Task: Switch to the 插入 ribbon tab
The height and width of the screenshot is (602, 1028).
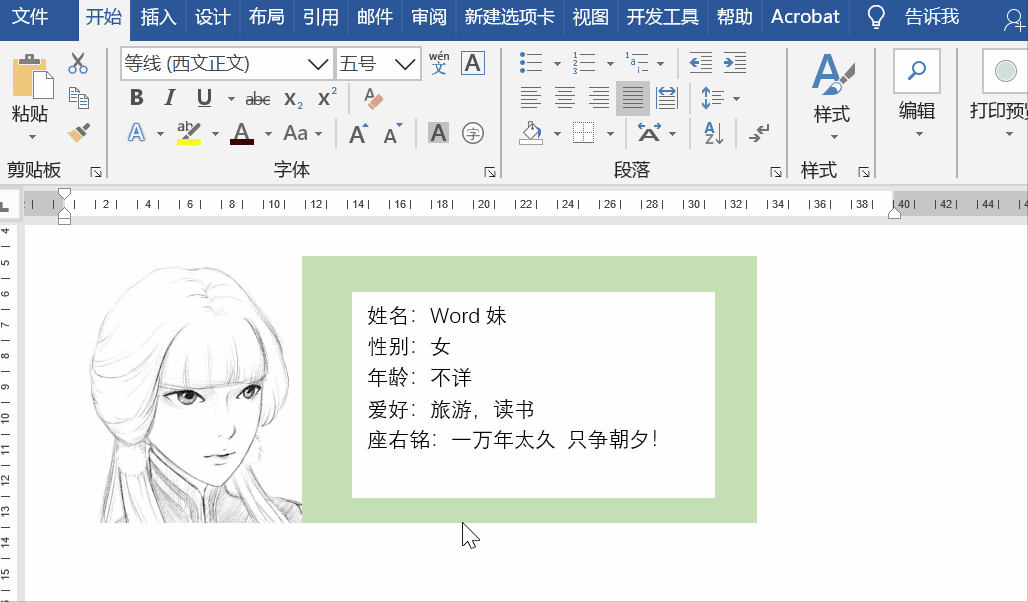Action: (x=158, y=17)
